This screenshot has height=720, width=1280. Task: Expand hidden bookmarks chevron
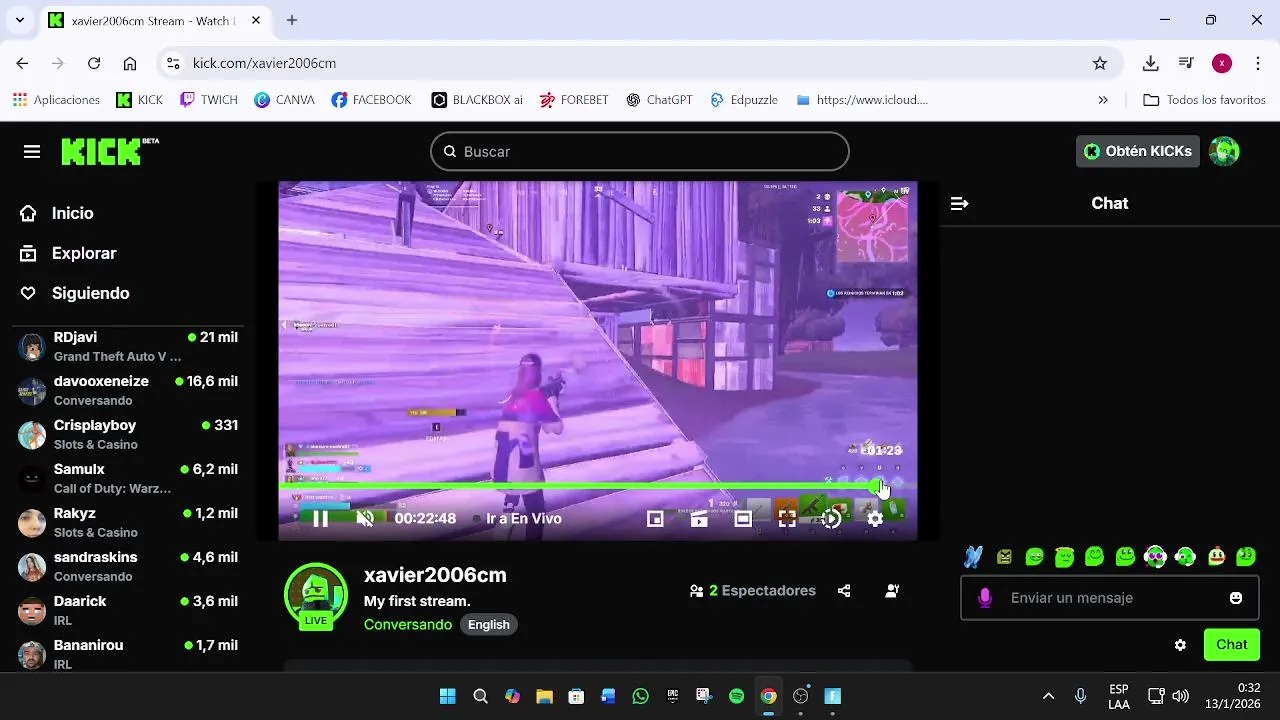pyautogui.click(x=1103, y=100)
